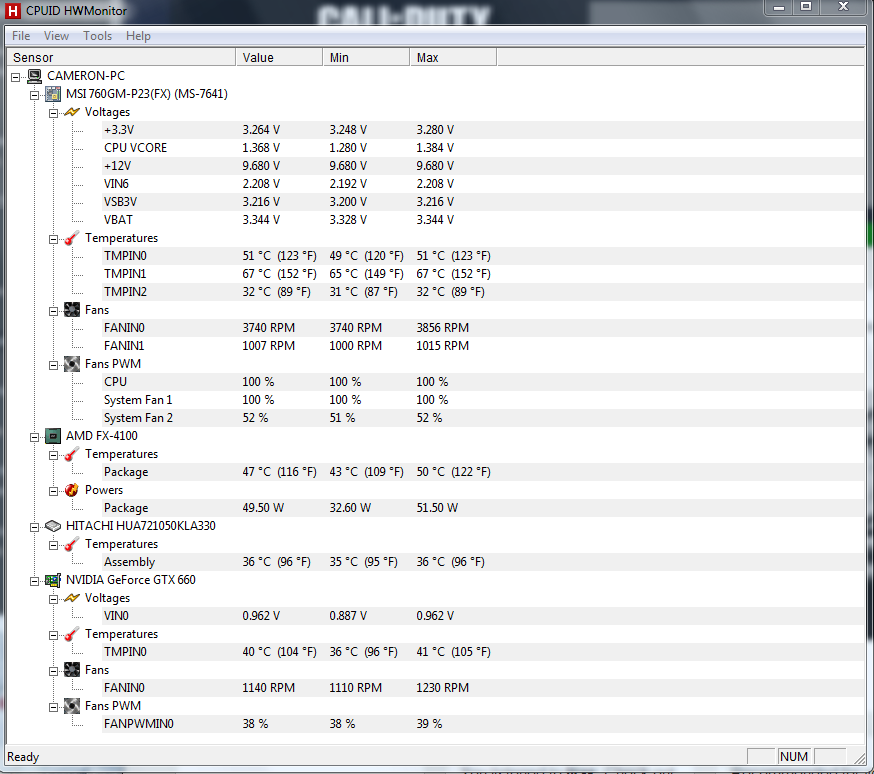Image resolution: width=874 pixels, height=774 pixels.
Task: Click the Ready status bar text
Action: click(23, 757)
